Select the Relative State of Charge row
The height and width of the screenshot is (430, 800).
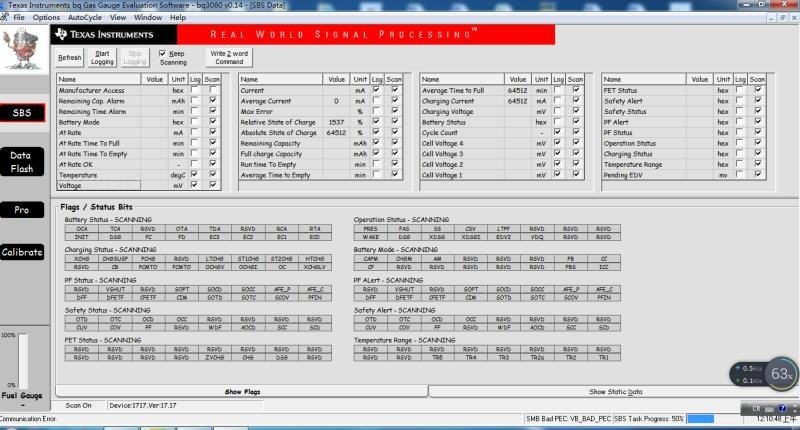coord(320,122)
